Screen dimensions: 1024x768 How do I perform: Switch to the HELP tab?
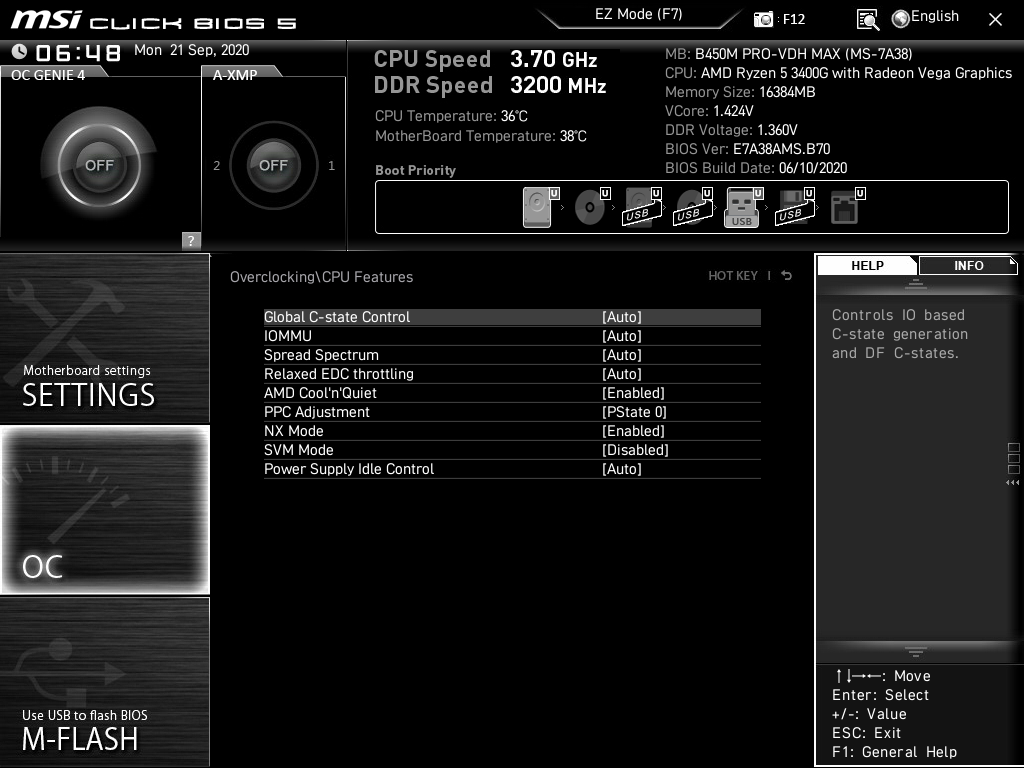coord(867,265)
